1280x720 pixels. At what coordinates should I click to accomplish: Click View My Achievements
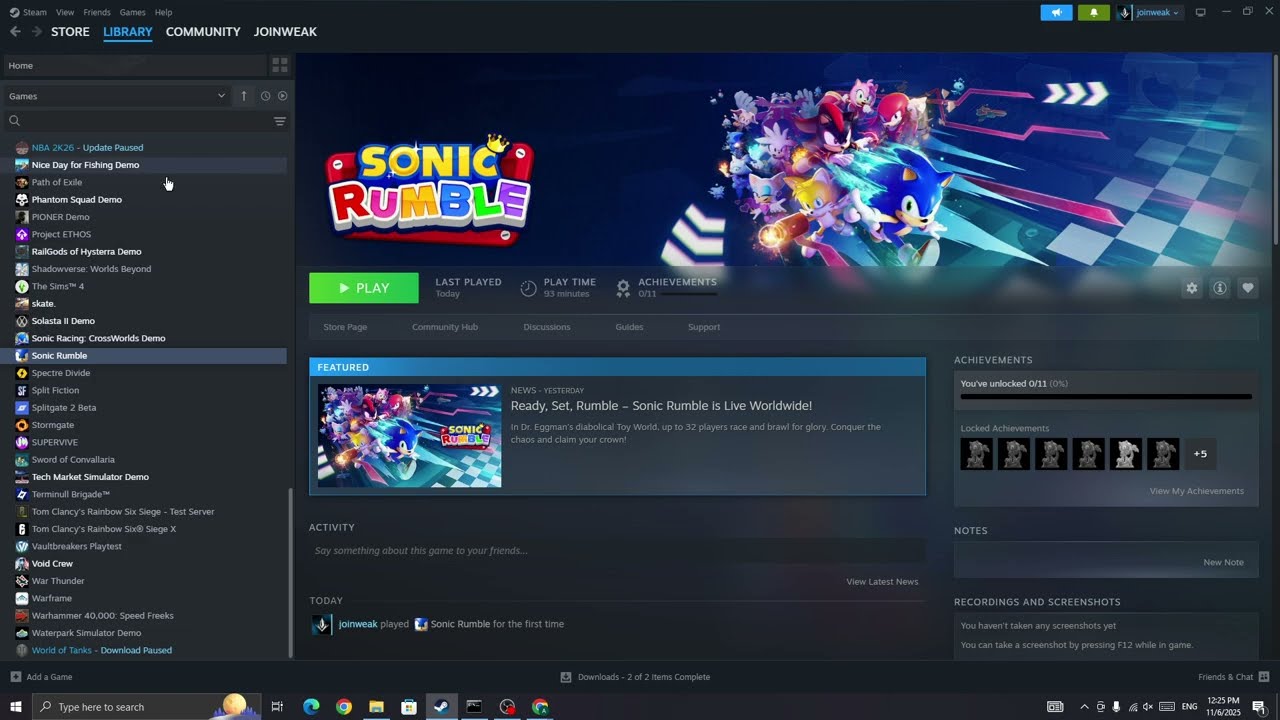(1197, 491)
